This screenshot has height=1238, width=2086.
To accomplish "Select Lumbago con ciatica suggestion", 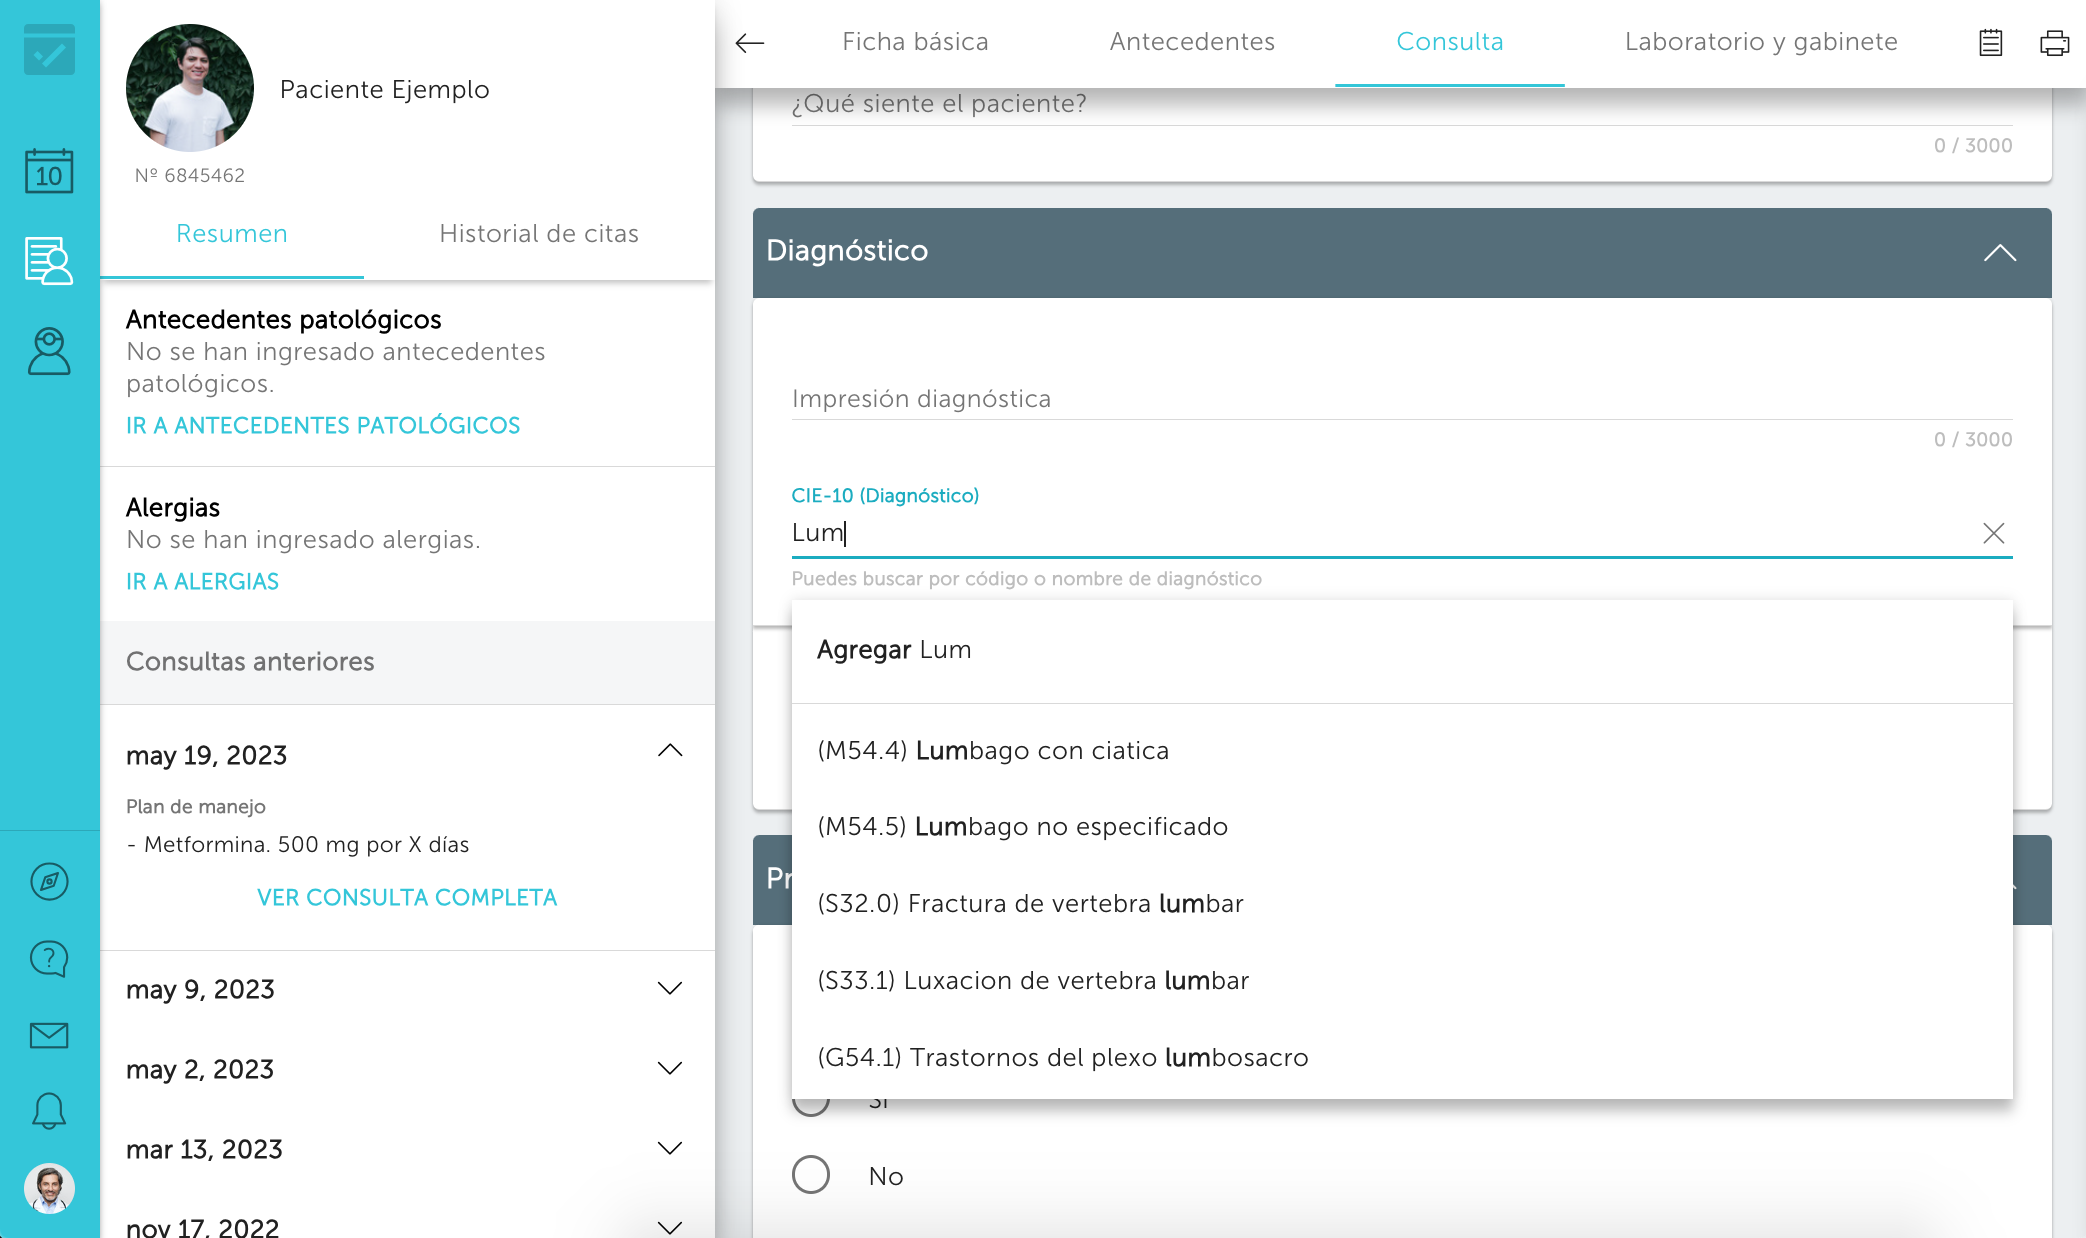I will coord(992,750).
